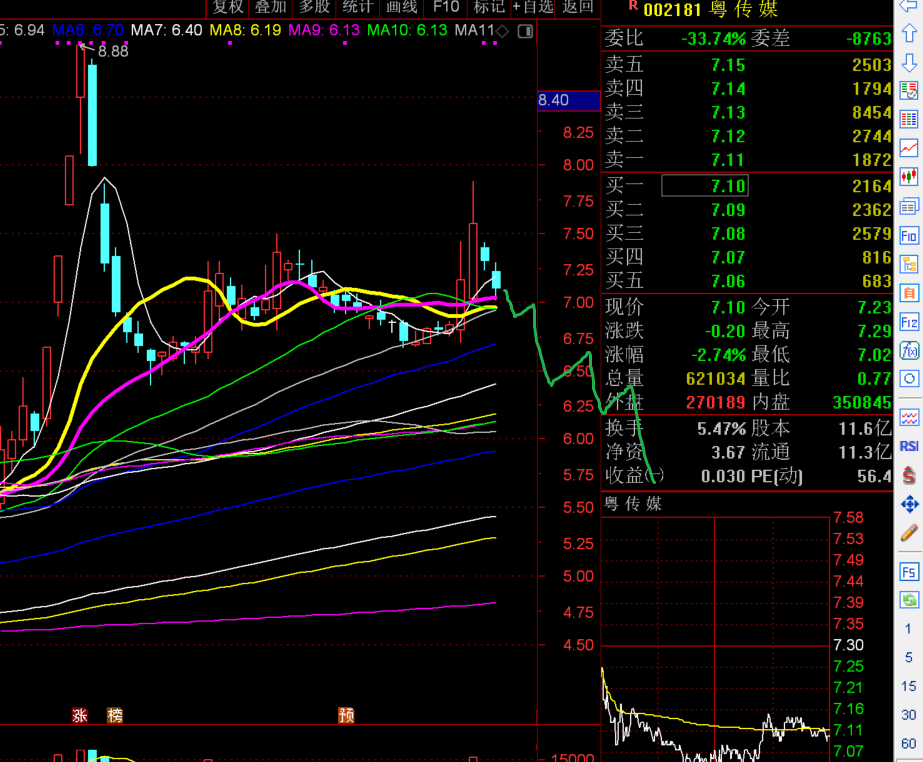Click +自选 to add to watchlist
The image size is (923, 762).
click(x=533, y=7)
